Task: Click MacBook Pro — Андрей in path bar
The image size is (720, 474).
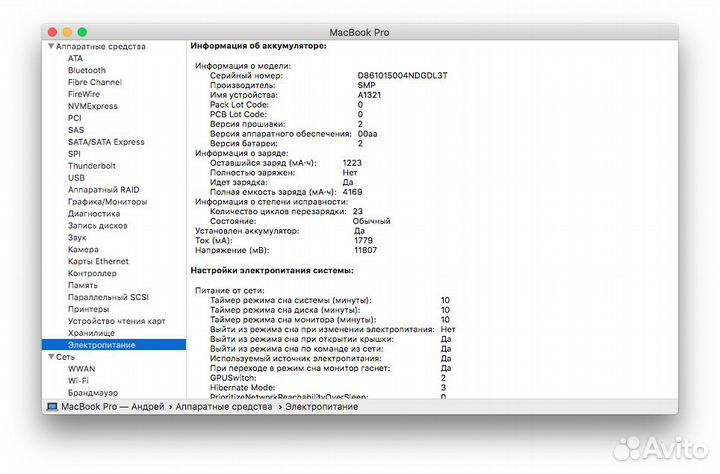Action: coord(112,407)
